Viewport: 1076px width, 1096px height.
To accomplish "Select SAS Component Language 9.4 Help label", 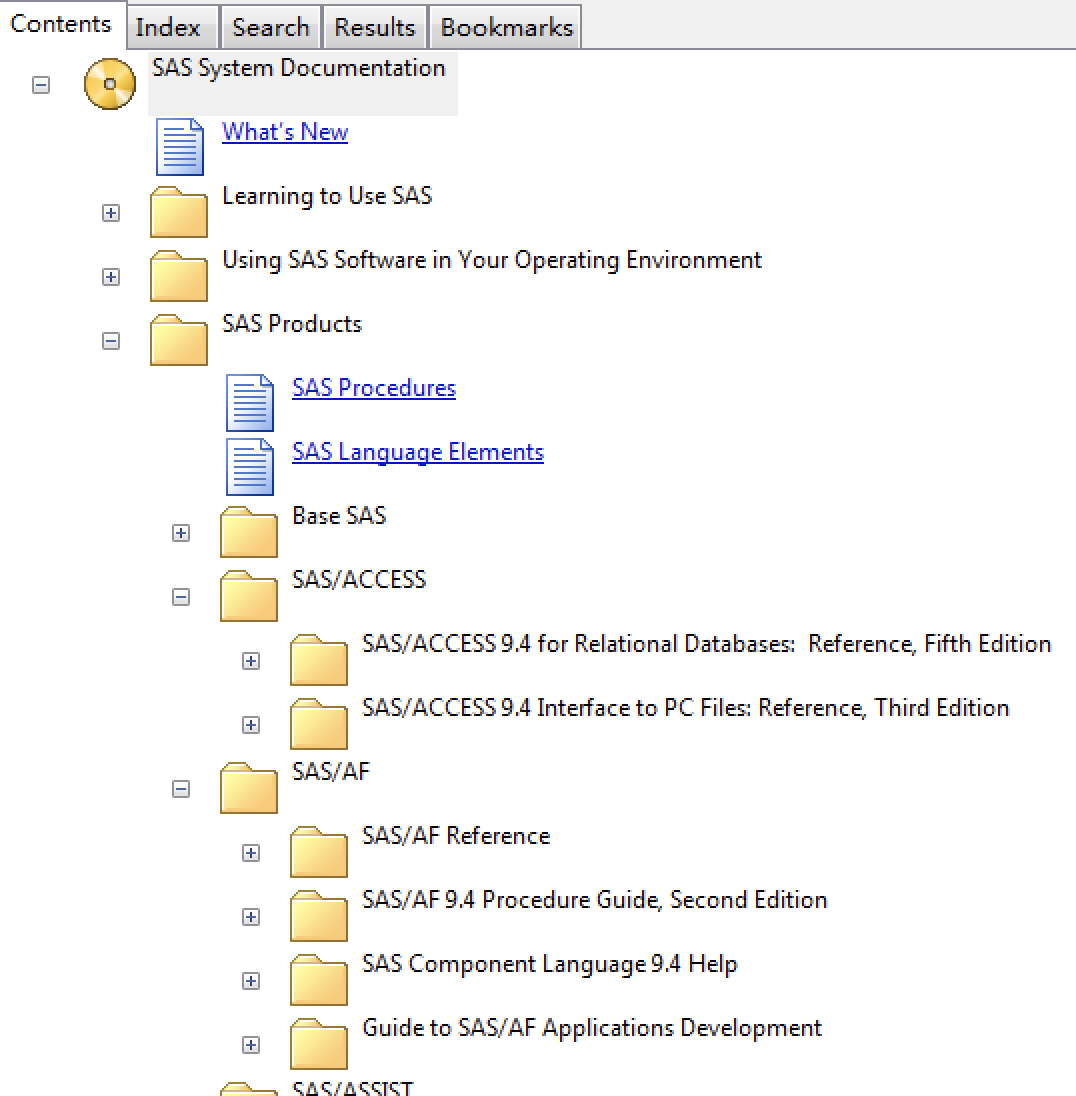I will point(550,965).
